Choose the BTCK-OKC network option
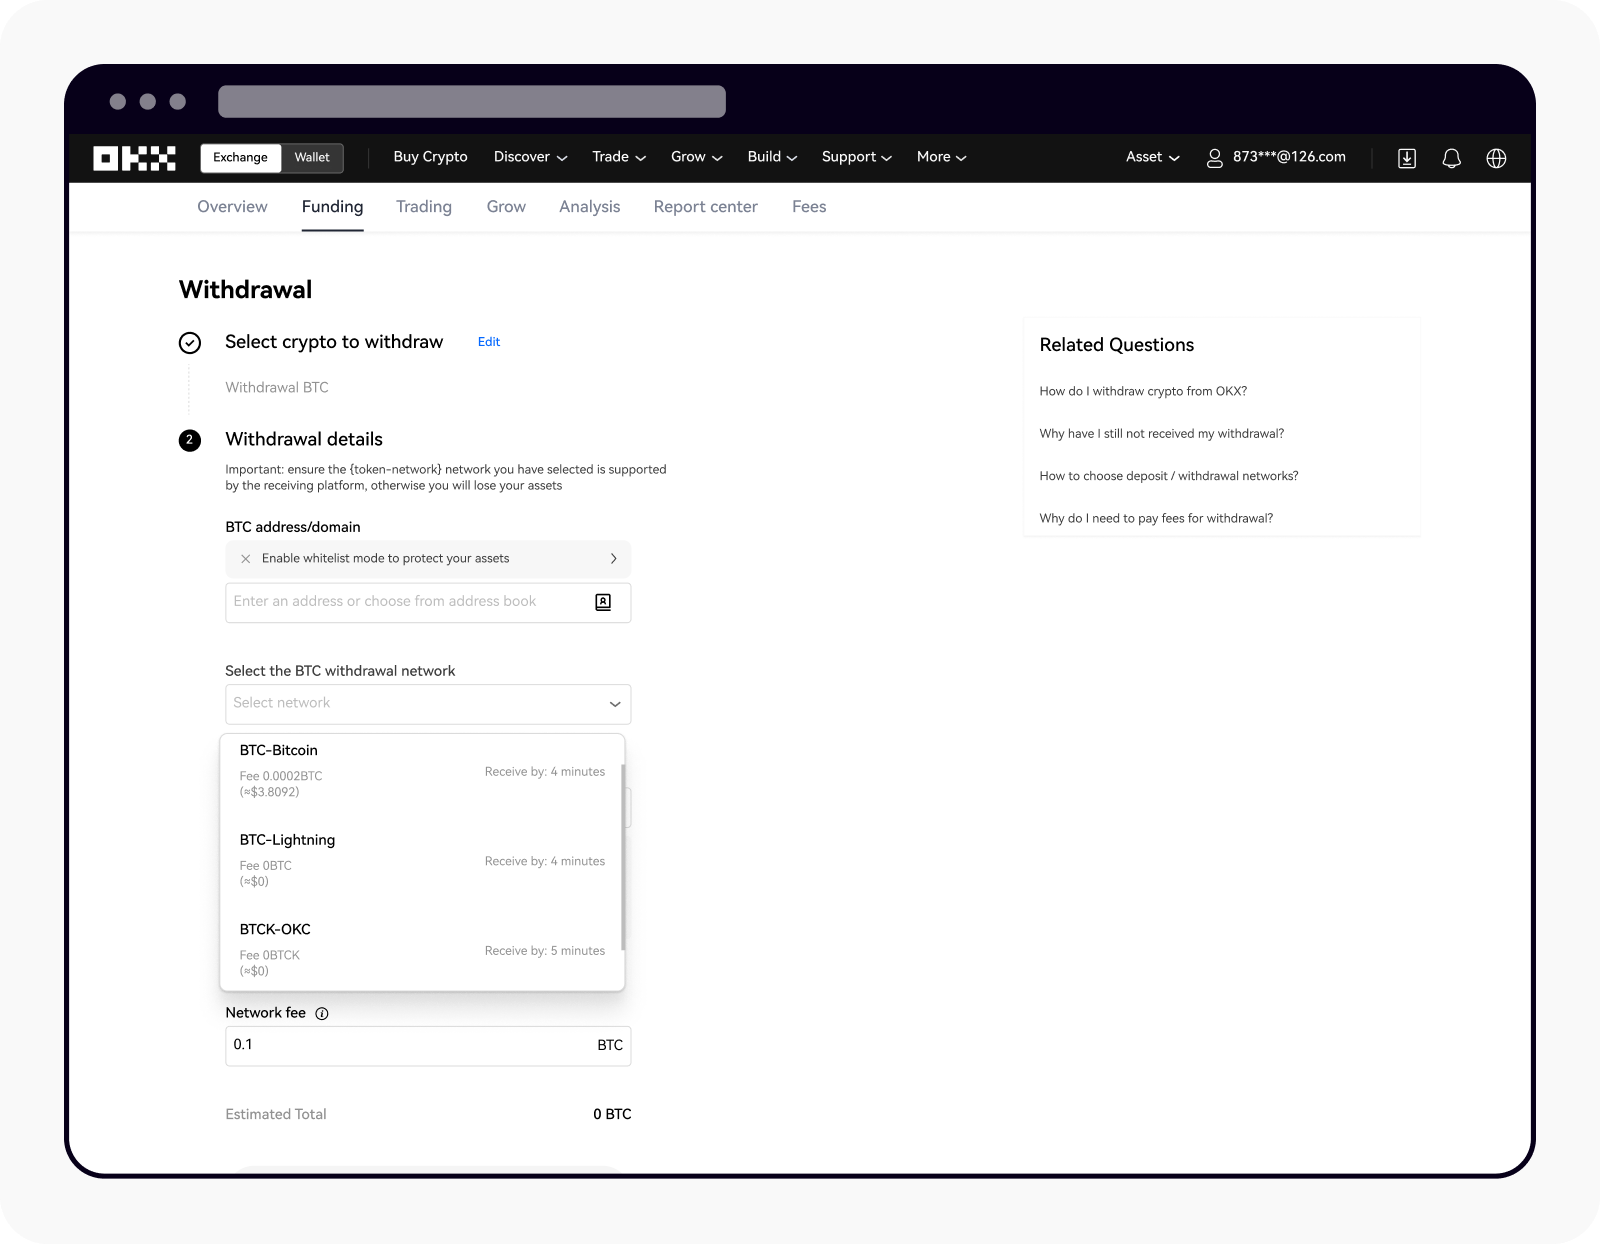The image size is (1600, 1244). pos(422,949)
